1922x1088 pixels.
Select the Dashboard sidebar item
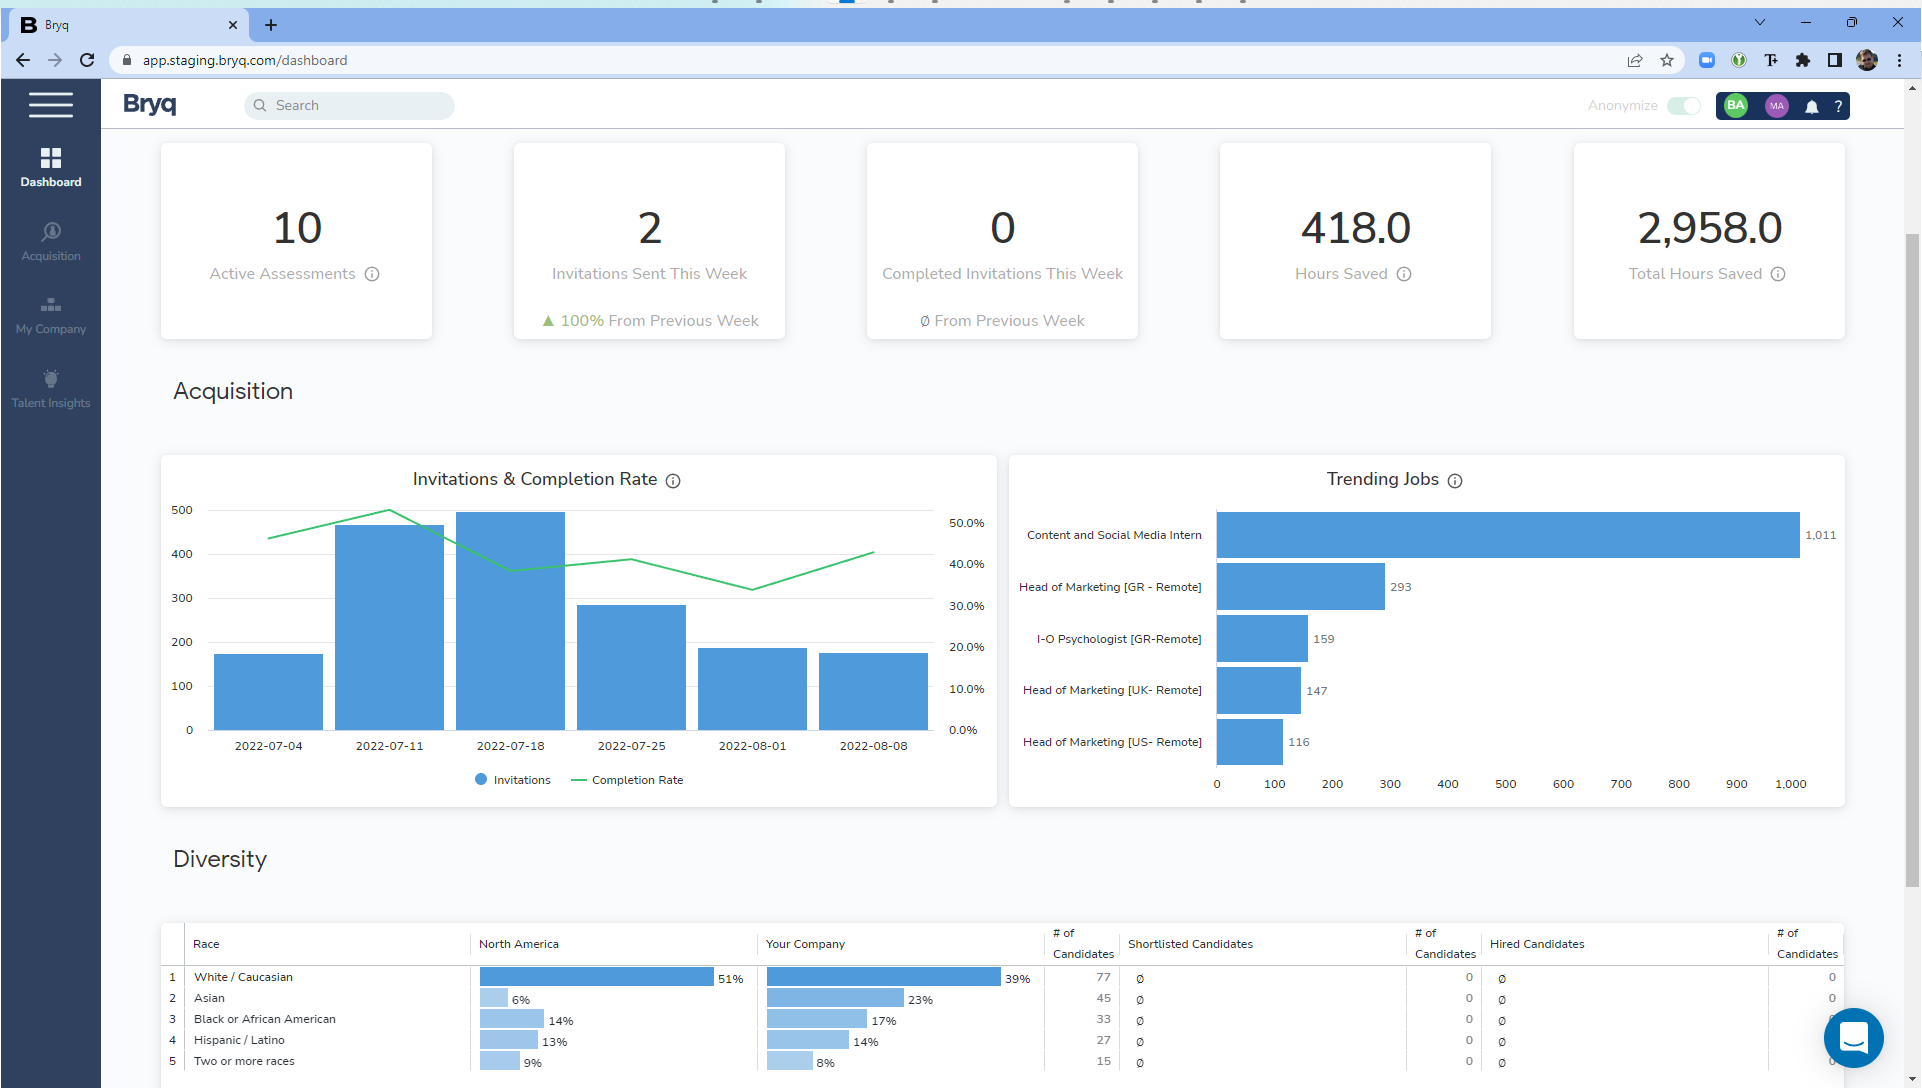(x=51, y=167)
